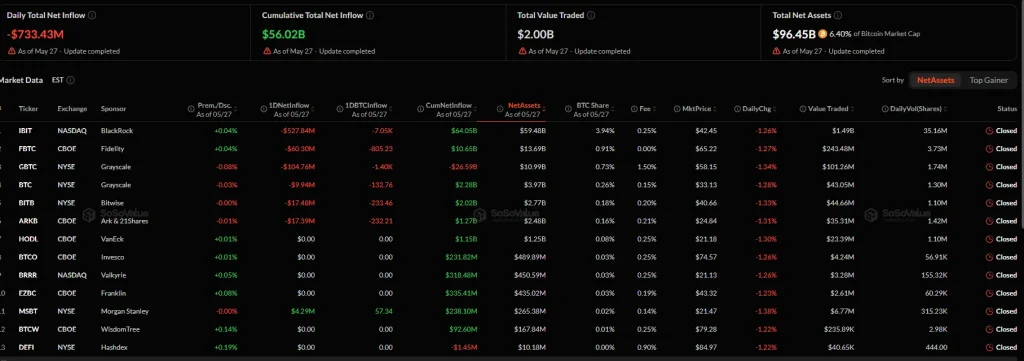Click the $84.97 market price value

pos(707,347)
